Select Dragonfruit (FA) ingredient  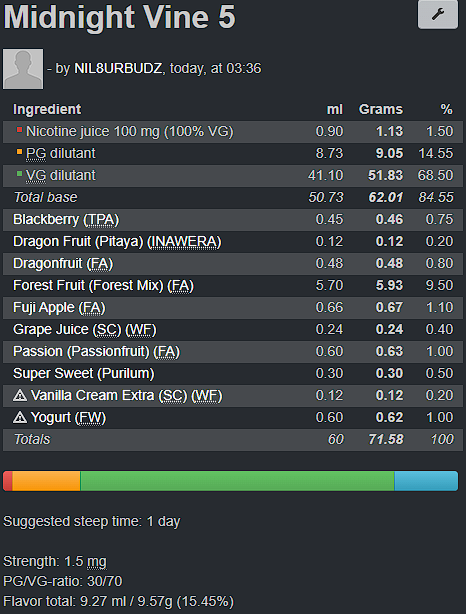pyautogui.click(x=63, y=264)
